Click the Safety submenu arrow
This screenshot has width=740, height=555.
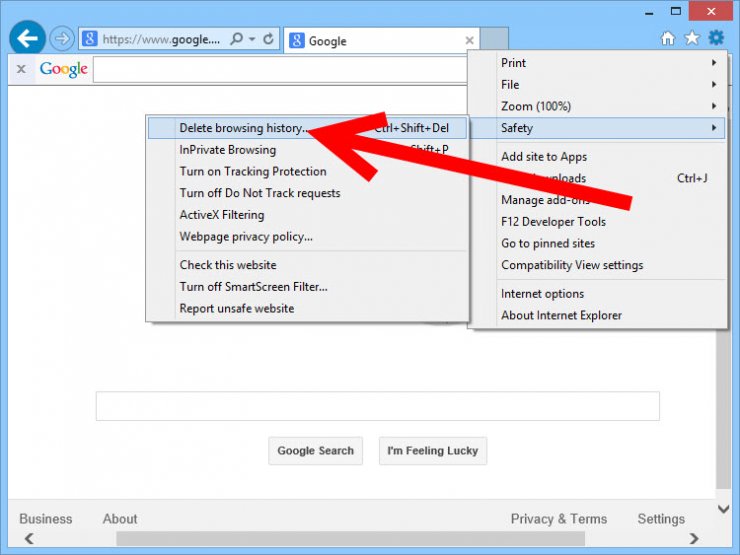click(x=714, y=128)
